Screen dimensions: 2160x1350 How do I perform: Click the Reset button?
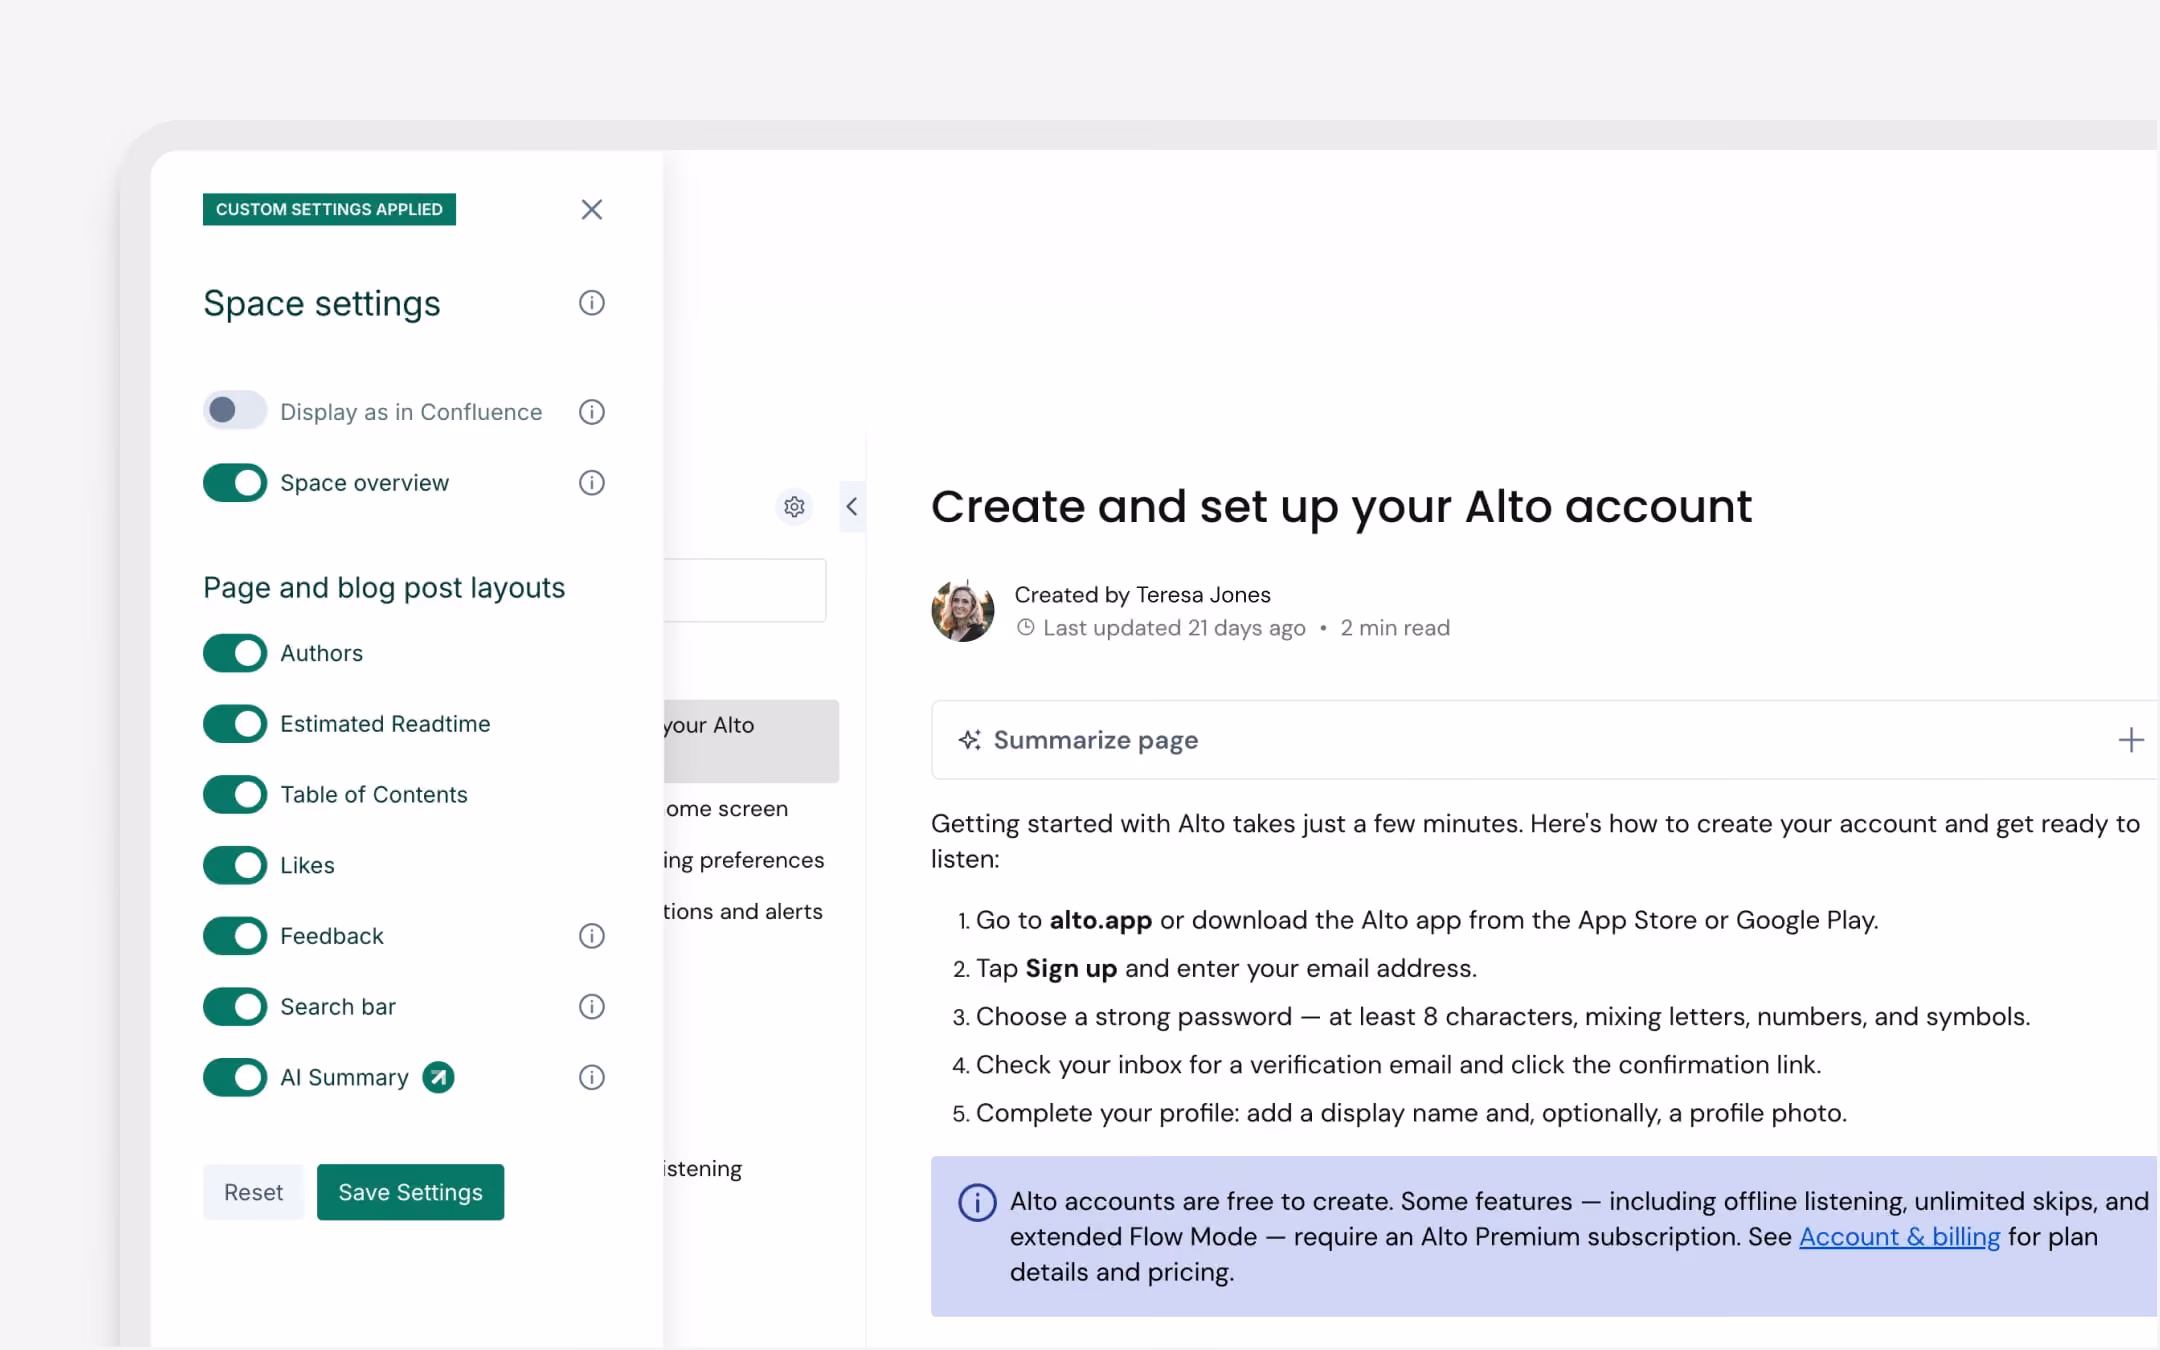(253, 1192)
